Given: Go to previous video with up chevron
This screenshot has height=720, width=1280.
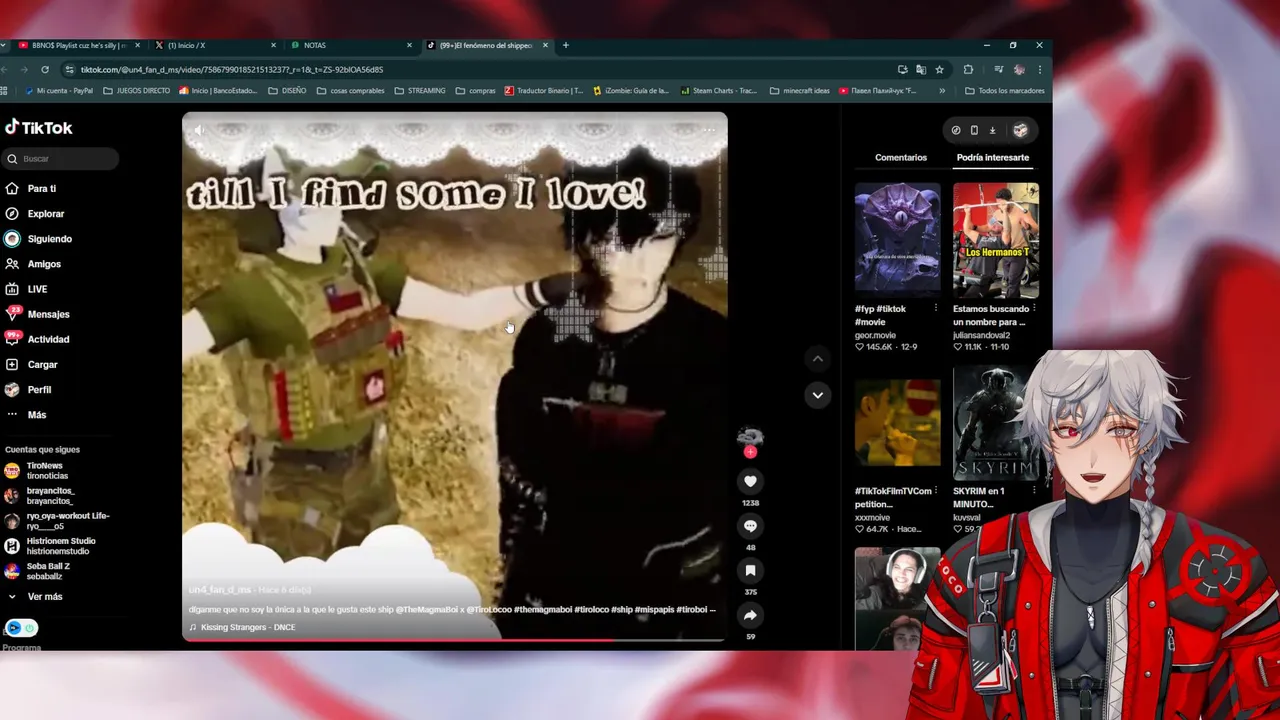Looking at the screenshot, I should point(817,359).
